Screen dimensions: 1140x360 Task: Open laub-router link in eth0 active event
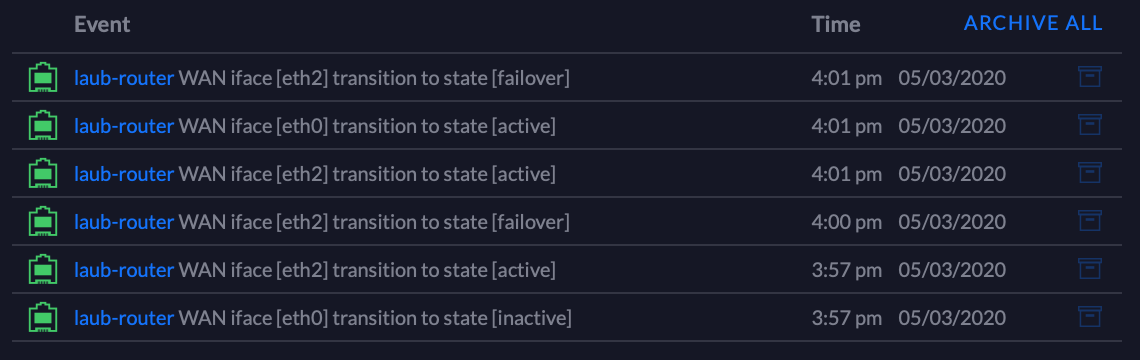[124, 126]
